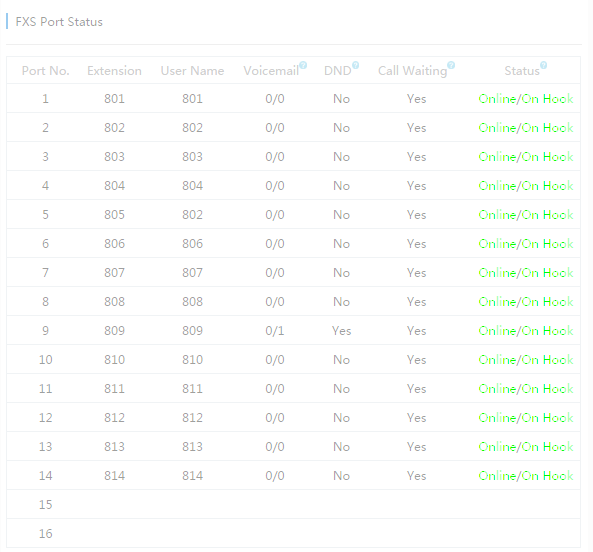The height and width of the screenshot is (552, 593).
Task: Click the status of port 5
Action: pos(526,215)
